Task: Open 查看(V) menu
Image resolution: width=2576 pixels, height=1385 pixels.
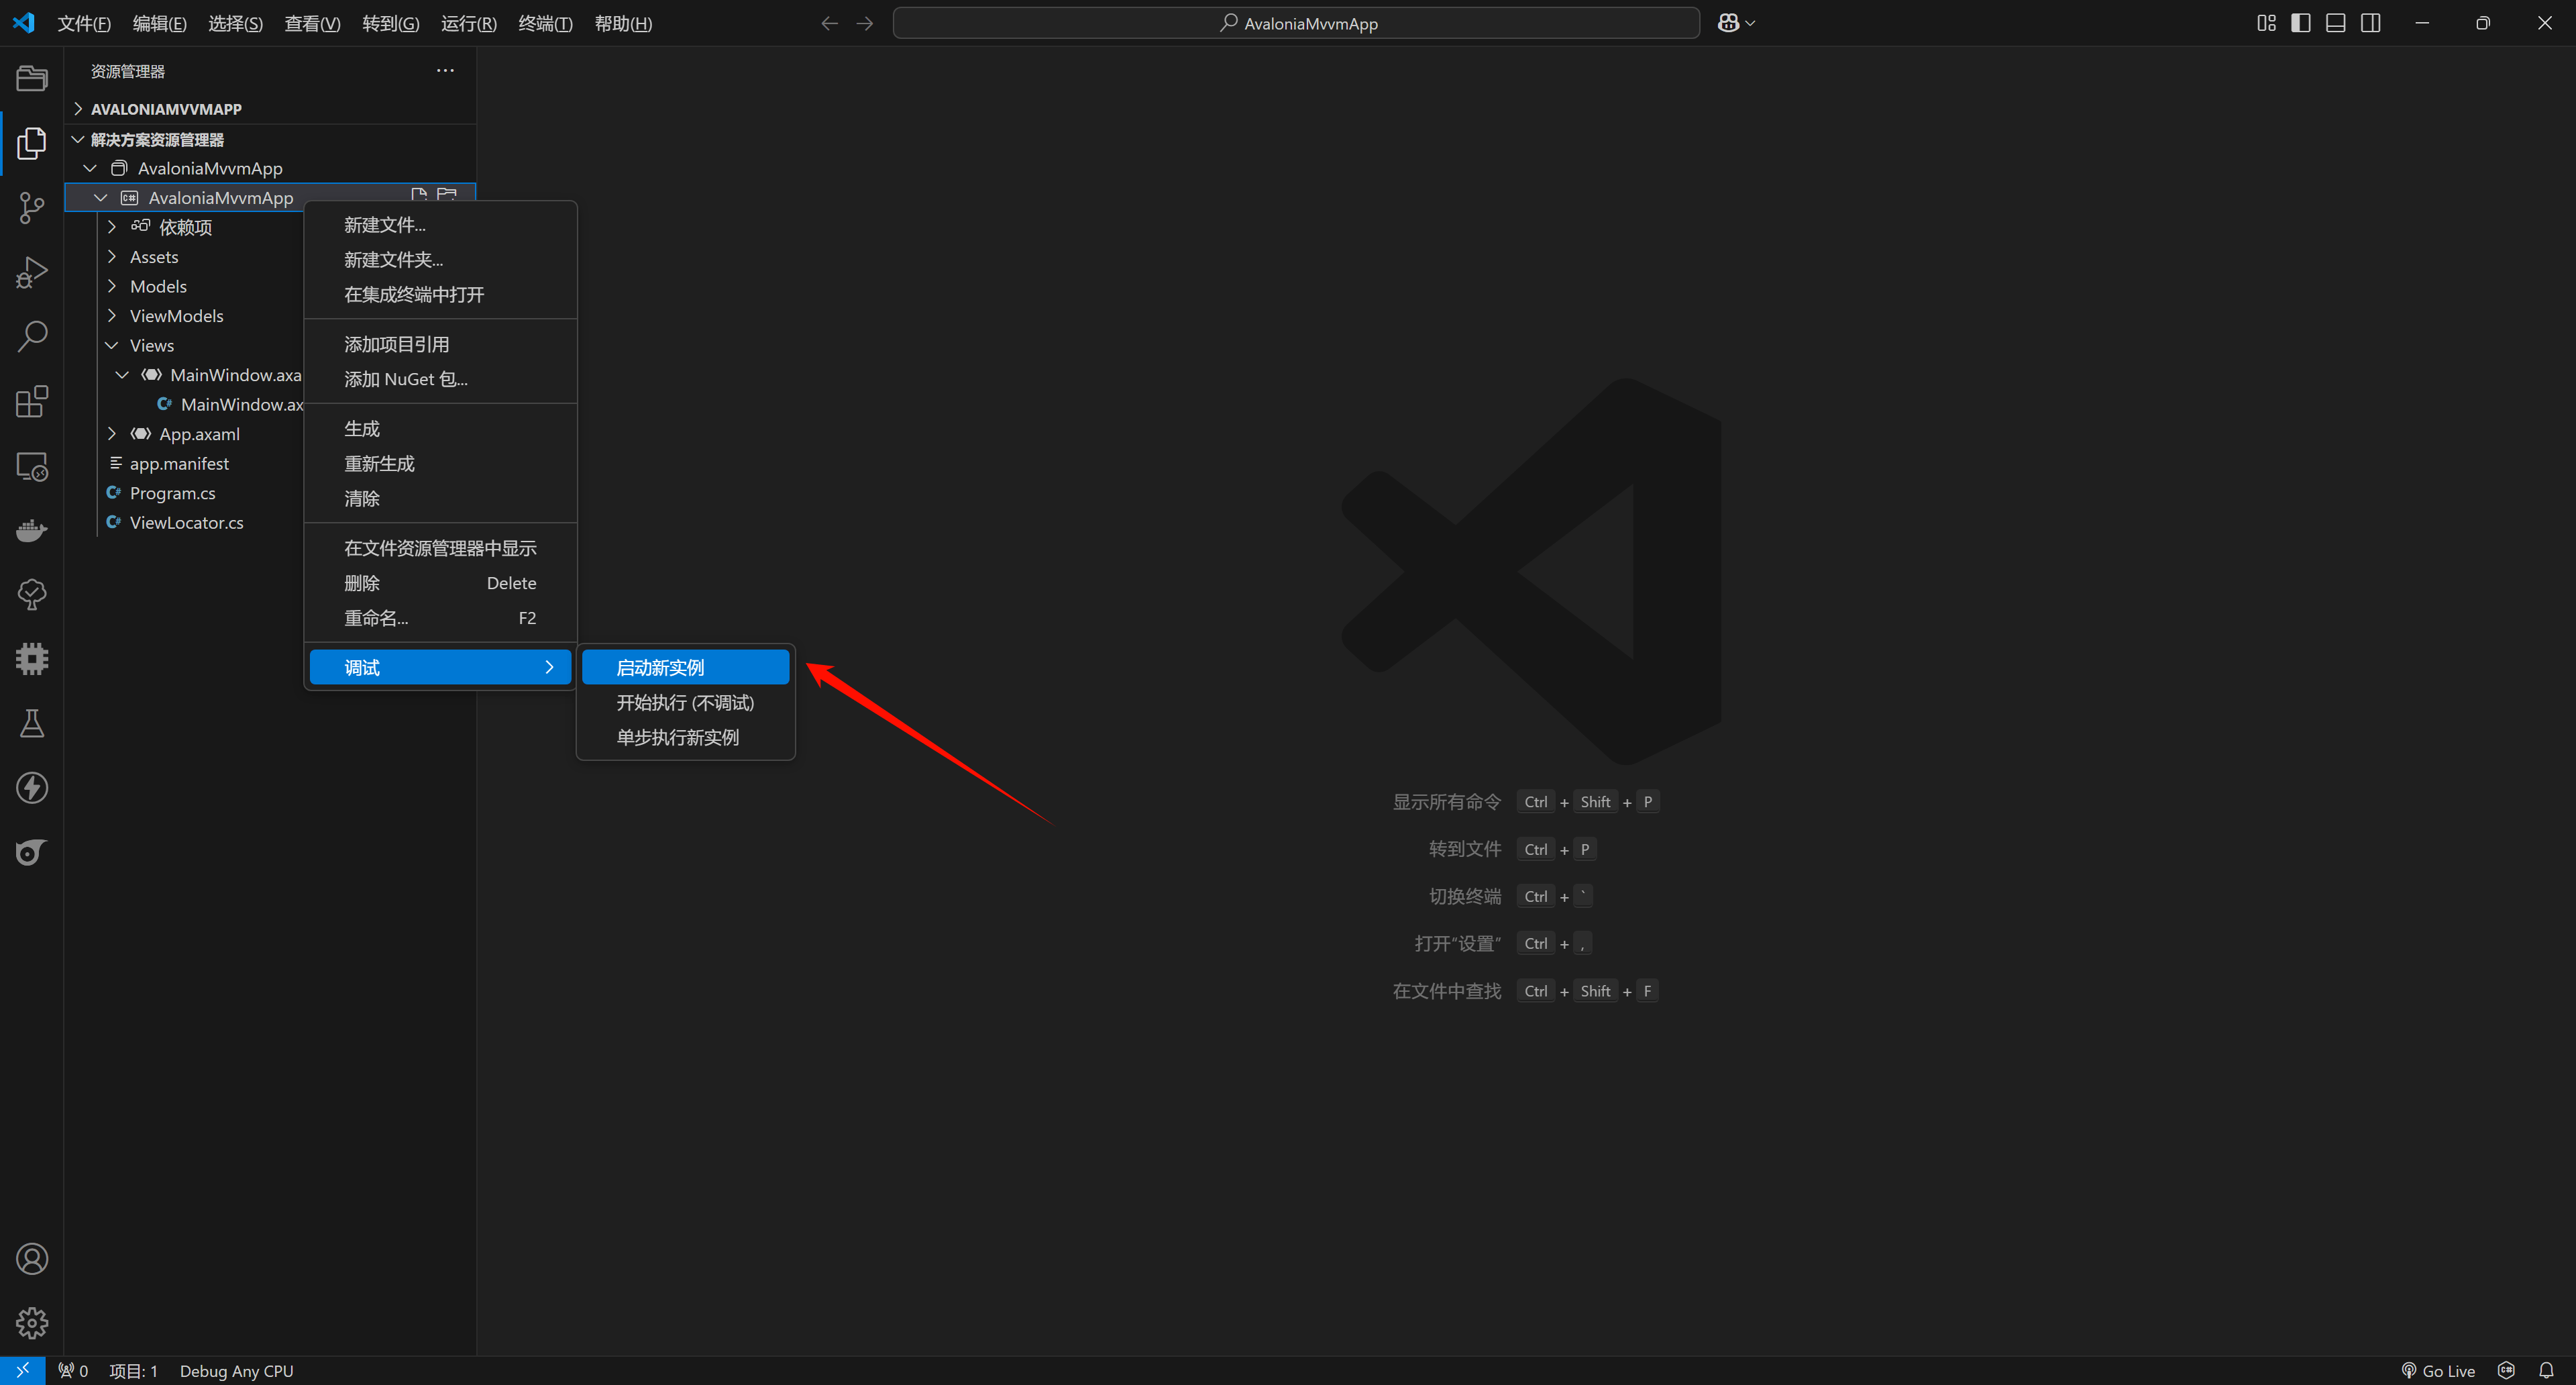Action: click(312, 23)
